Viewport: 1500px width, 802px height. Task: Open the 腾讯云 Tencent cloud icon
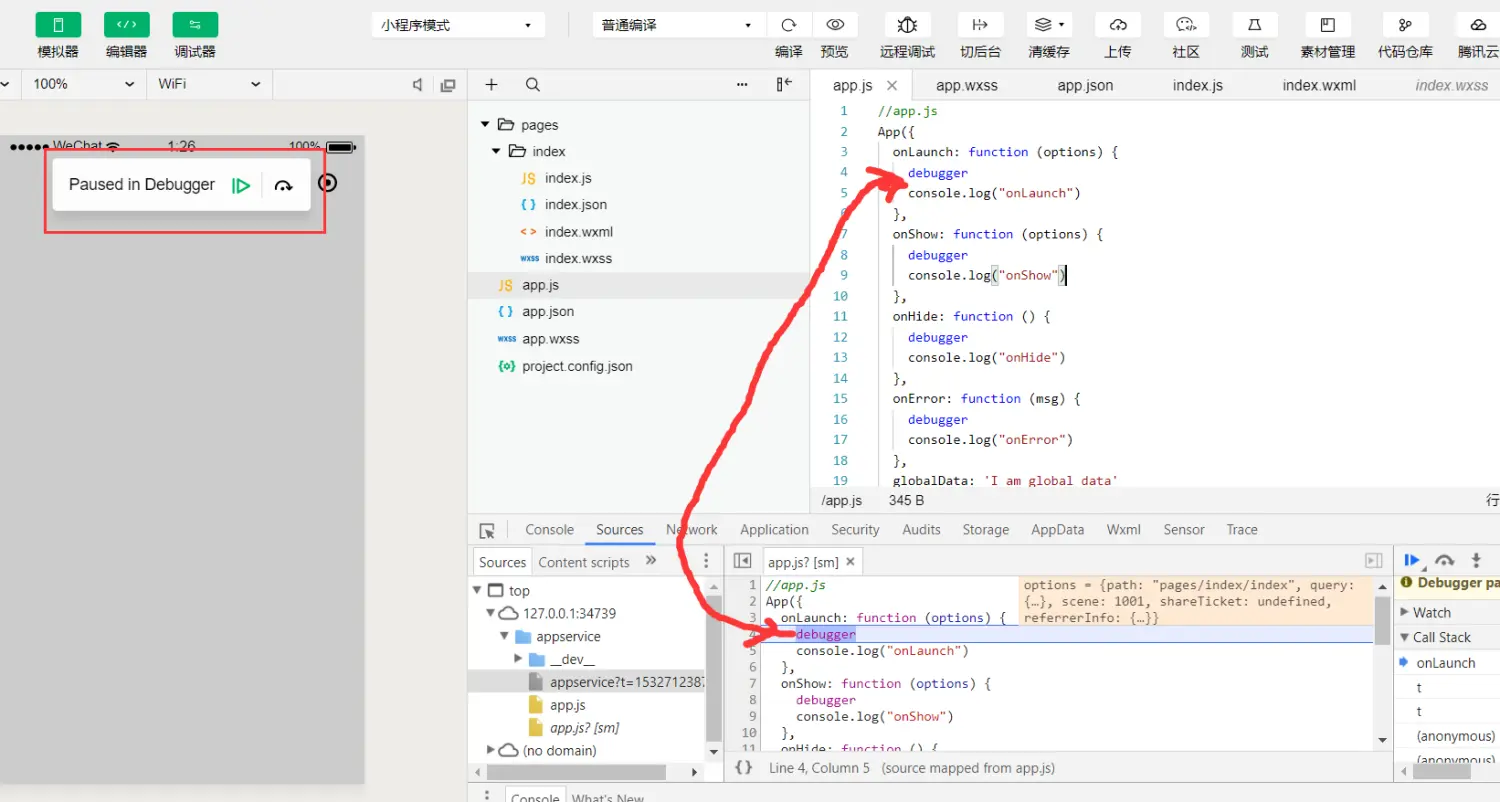click(x=1478, y=25)
